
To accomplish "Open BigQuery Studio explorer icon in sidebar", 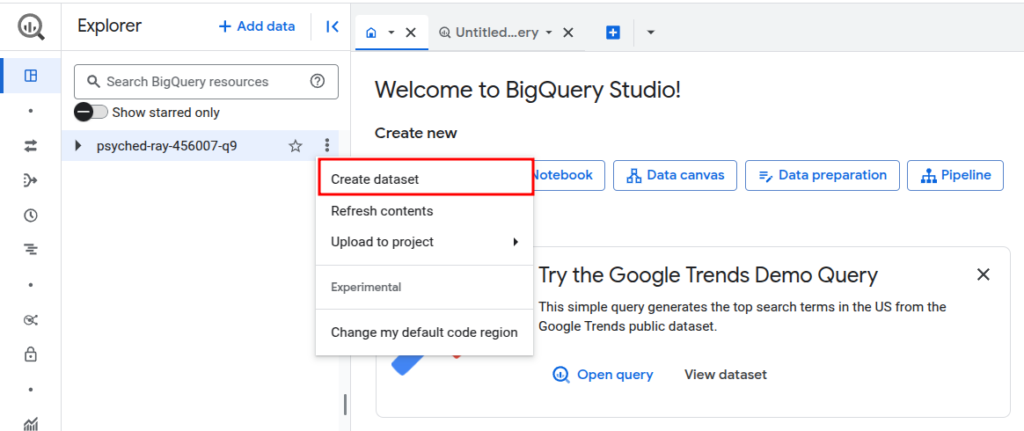I will [31, 76].
